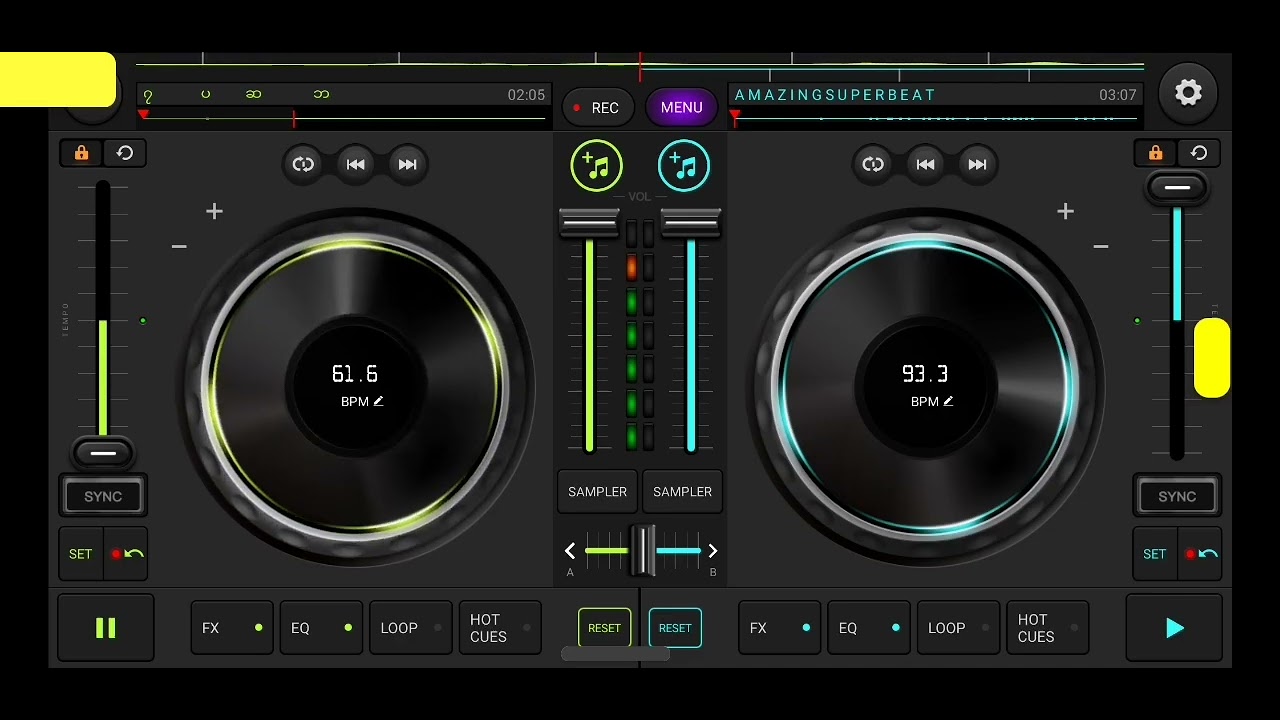Open the right deck EQ panel
The height and width of the screenshot is (720, 1280).
click(x=869, y=628)
